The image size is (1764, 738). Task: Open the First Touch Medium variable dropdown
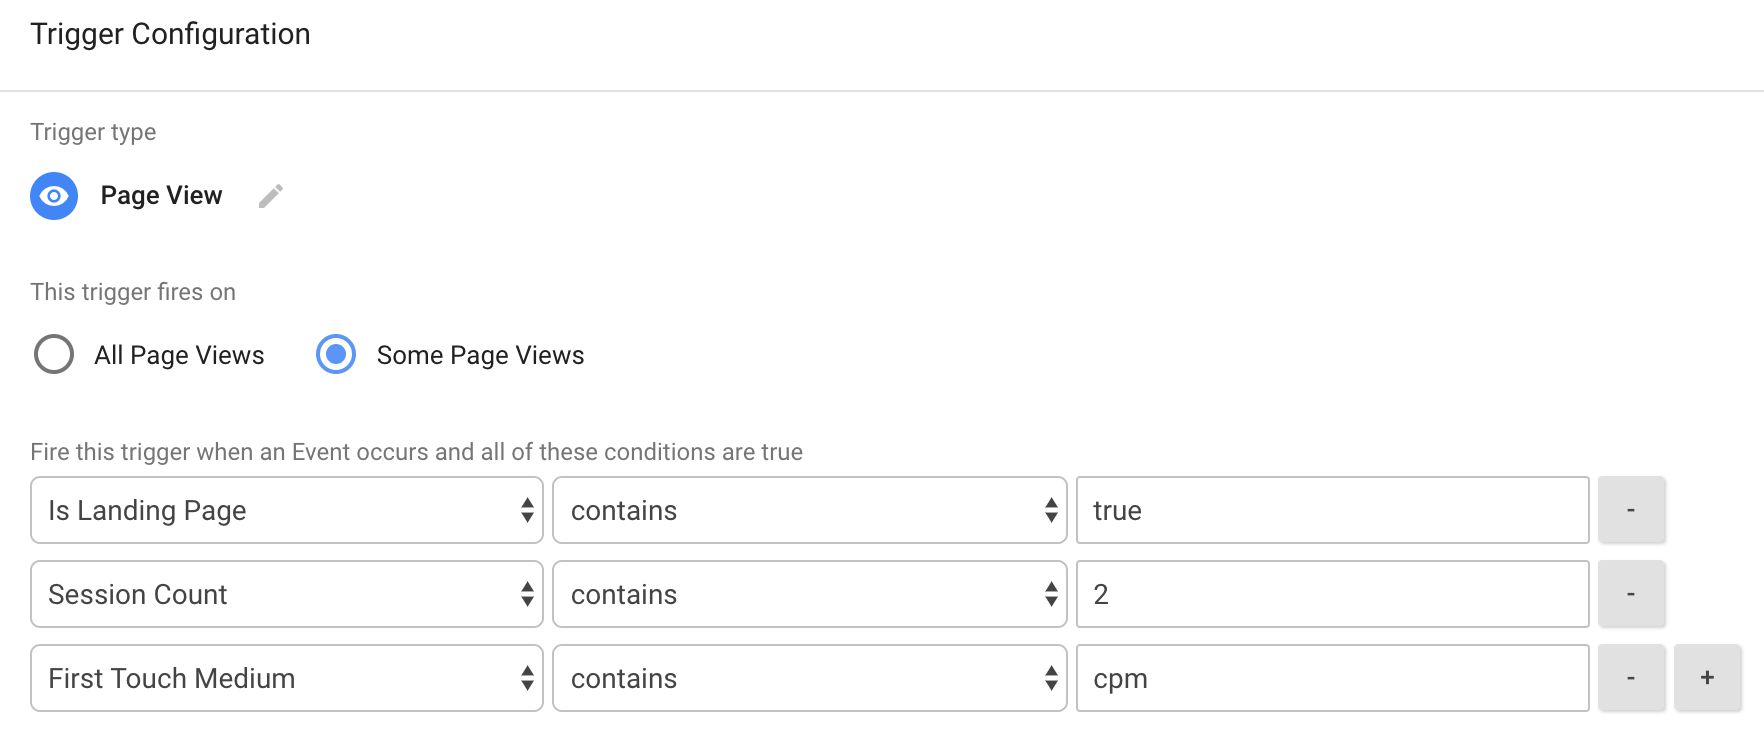pos(287,678)
